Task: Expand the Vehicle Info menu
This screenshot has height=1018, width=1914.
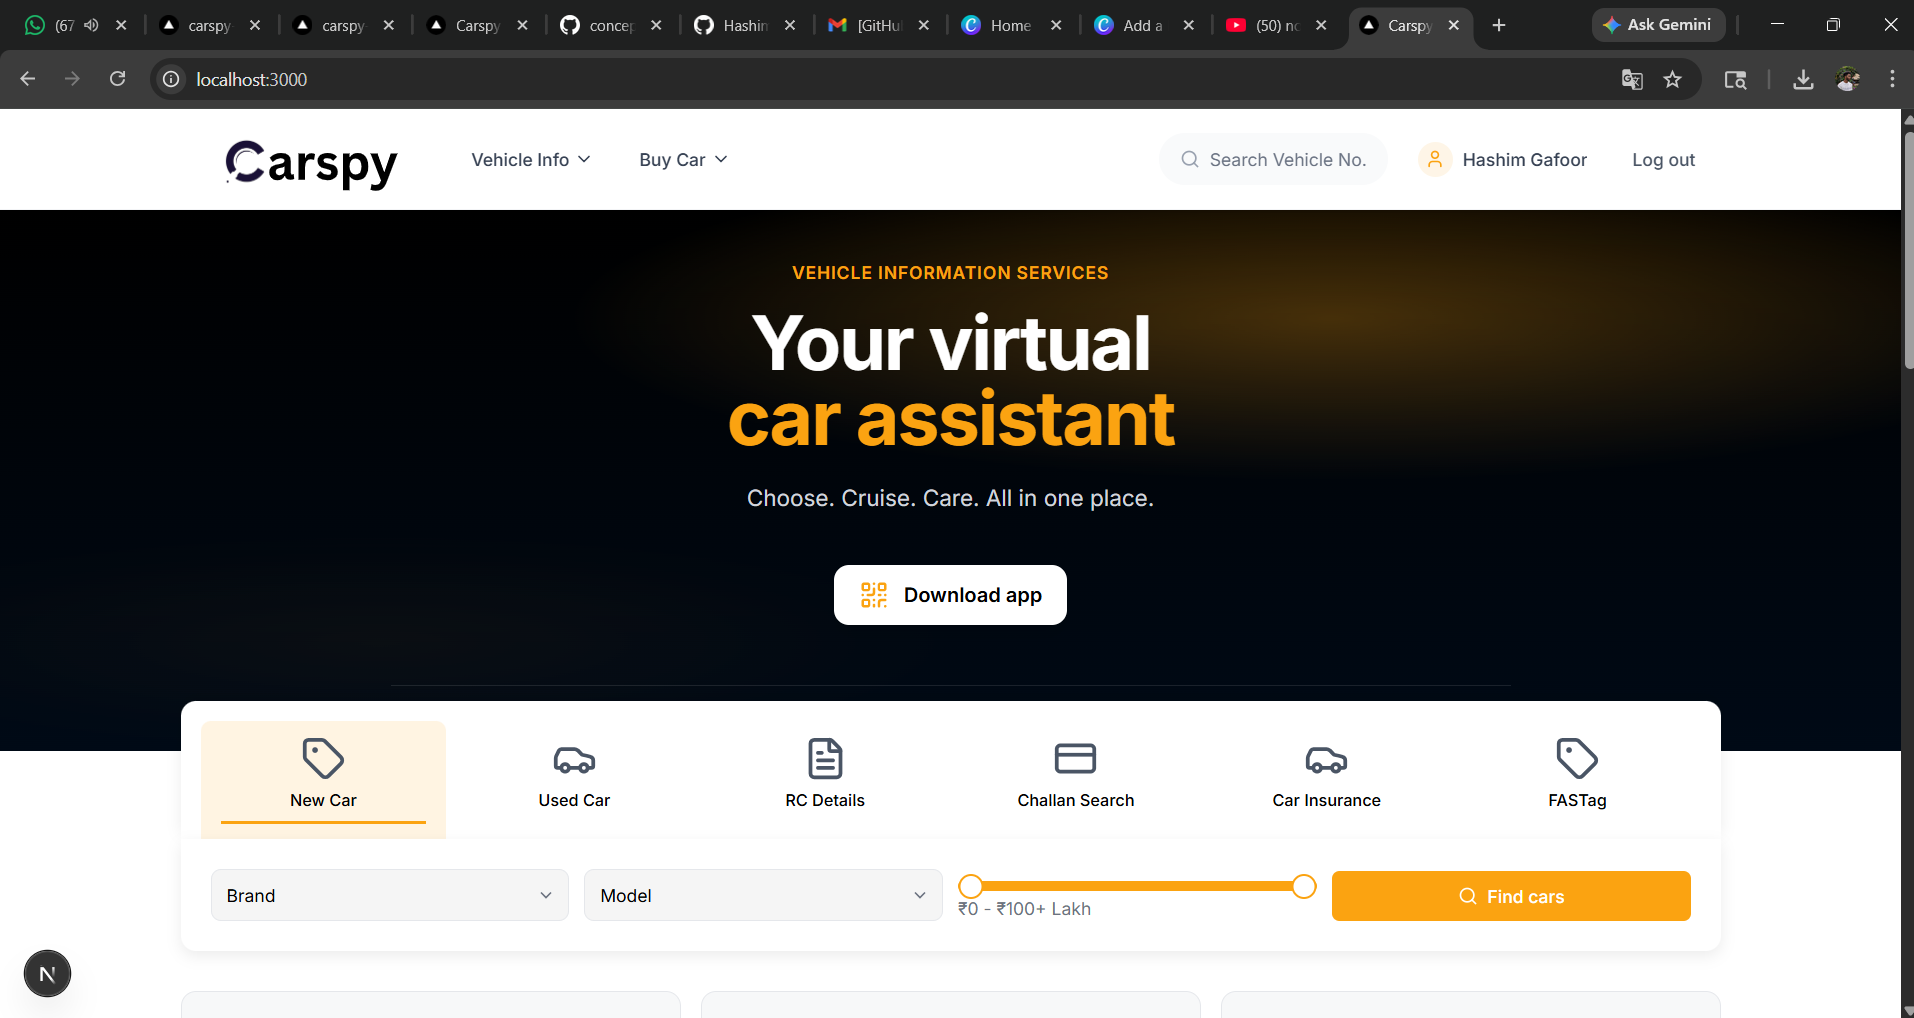Action: [531, 160]
